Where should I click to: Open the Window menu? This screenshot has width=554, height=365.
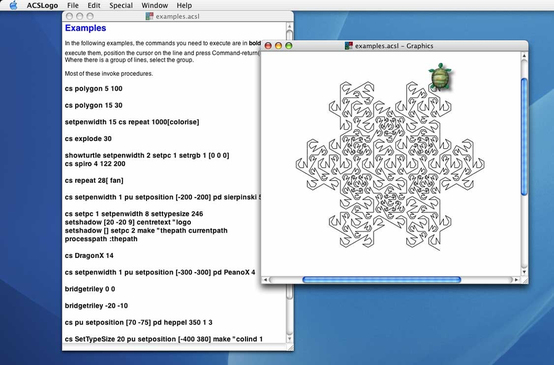[x=155, y=5]
